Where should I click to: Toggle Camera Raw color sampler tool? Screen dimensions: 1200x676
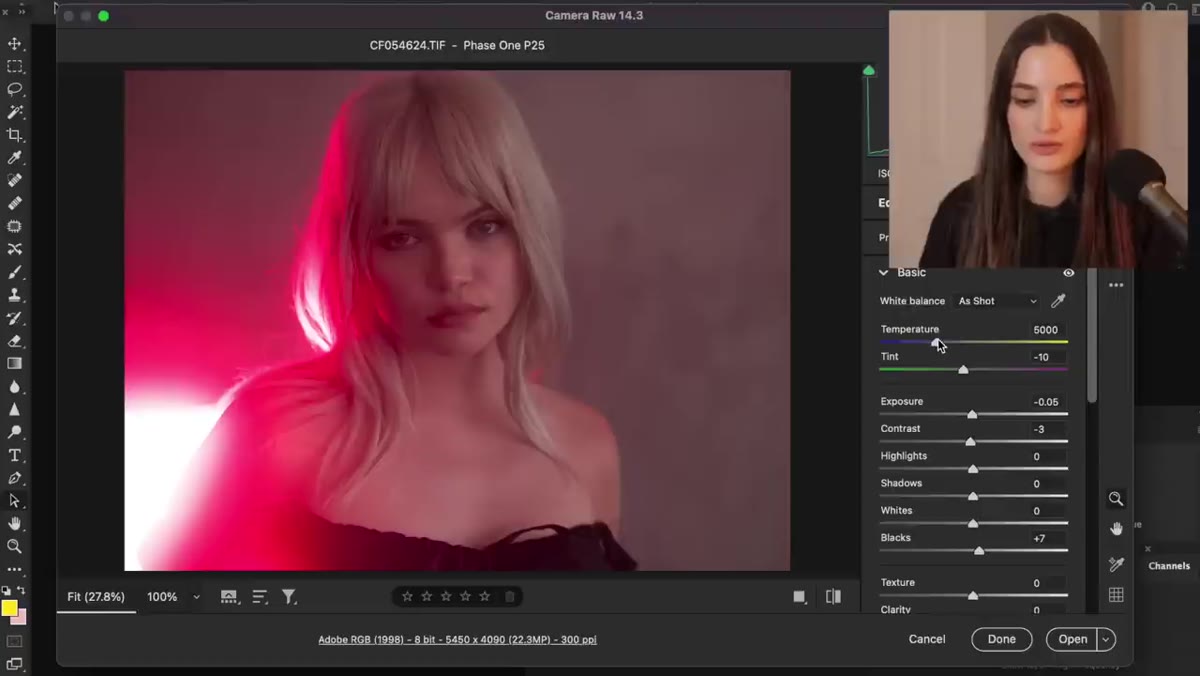[x=1116, y=565]
